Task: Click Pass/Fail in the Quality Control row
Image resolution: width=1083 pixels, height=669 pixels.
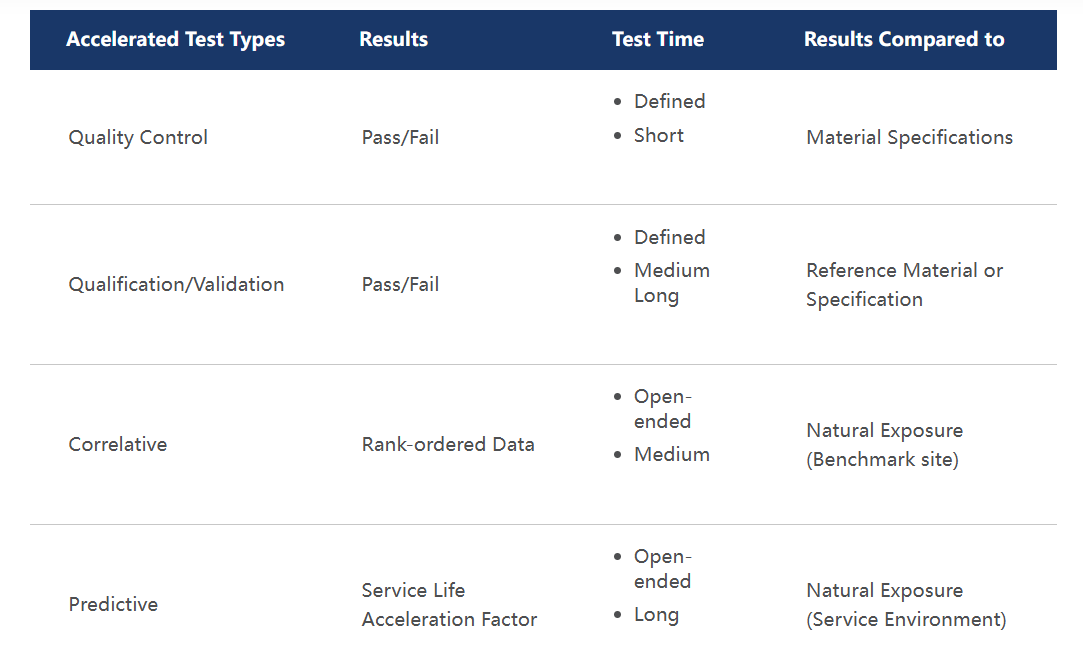Action: [x=401, y=137]
